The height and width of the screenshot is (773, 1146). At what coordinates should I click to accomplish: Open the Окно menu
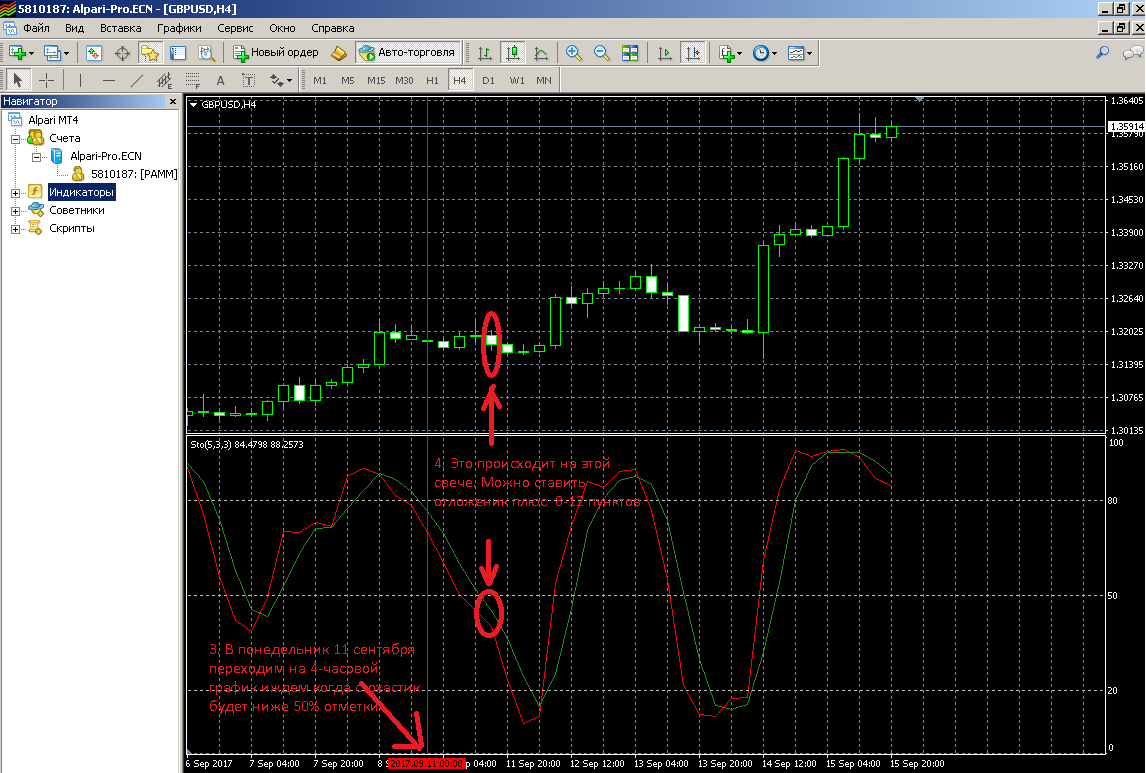pos(282,28)
